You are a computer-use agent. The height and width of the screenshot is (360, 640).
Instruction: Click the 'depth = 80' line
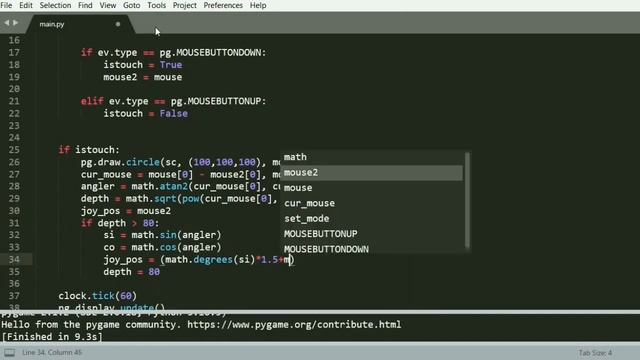pyautogui.click(x=131, y=272)
